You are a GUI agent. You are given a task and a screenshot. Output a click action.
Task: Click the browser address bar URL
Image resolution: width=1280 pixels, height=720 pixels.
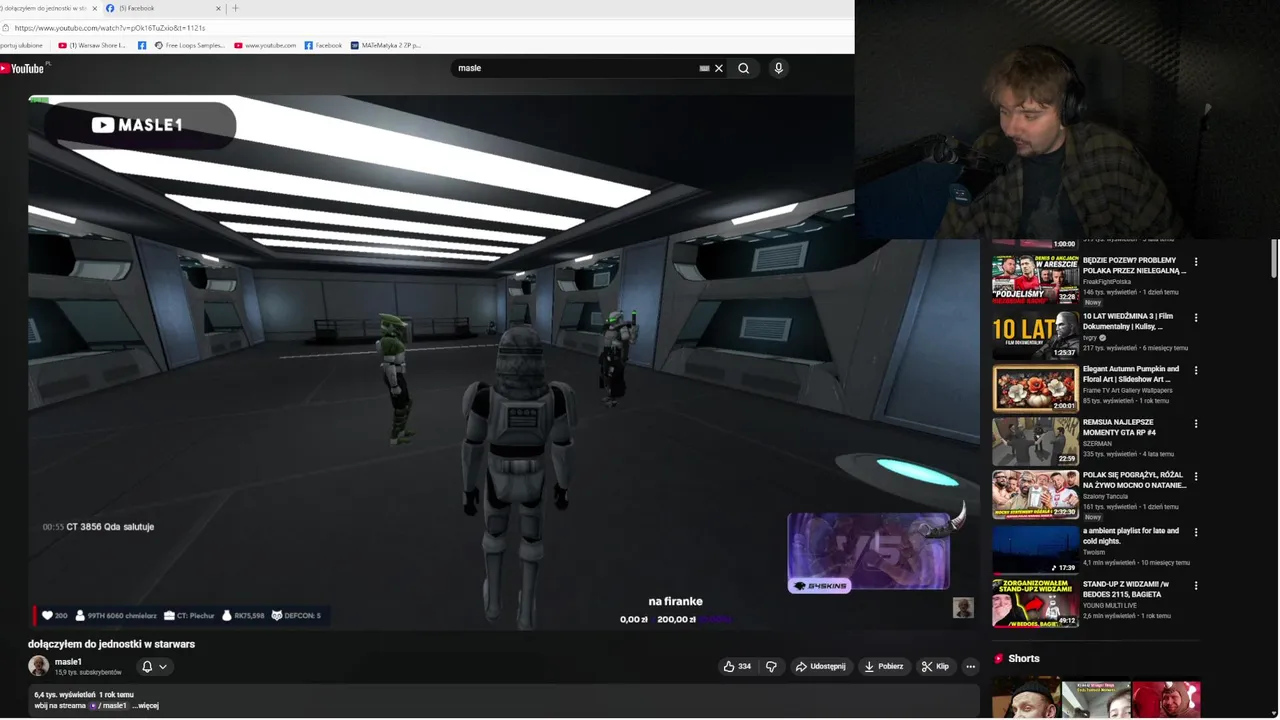click(x=110, y=28)
